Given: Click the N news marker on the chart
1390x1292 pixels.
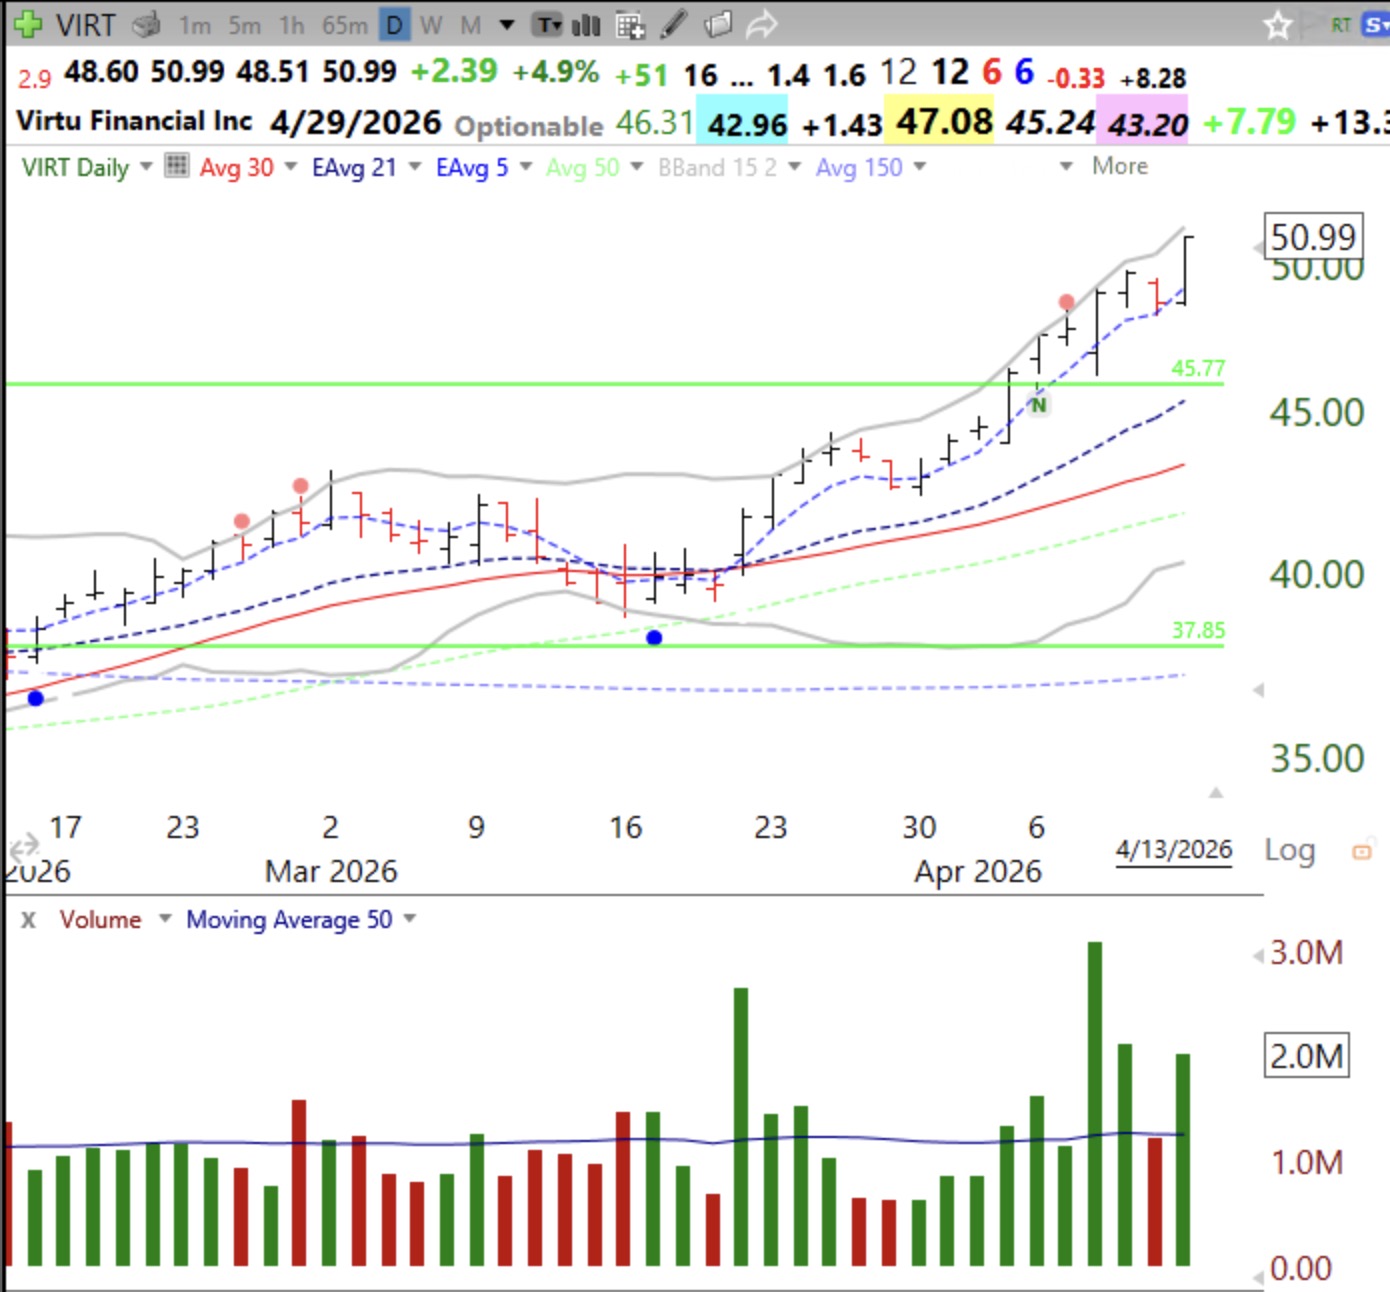Looking at the screenshot, I should pos(1039,405).
